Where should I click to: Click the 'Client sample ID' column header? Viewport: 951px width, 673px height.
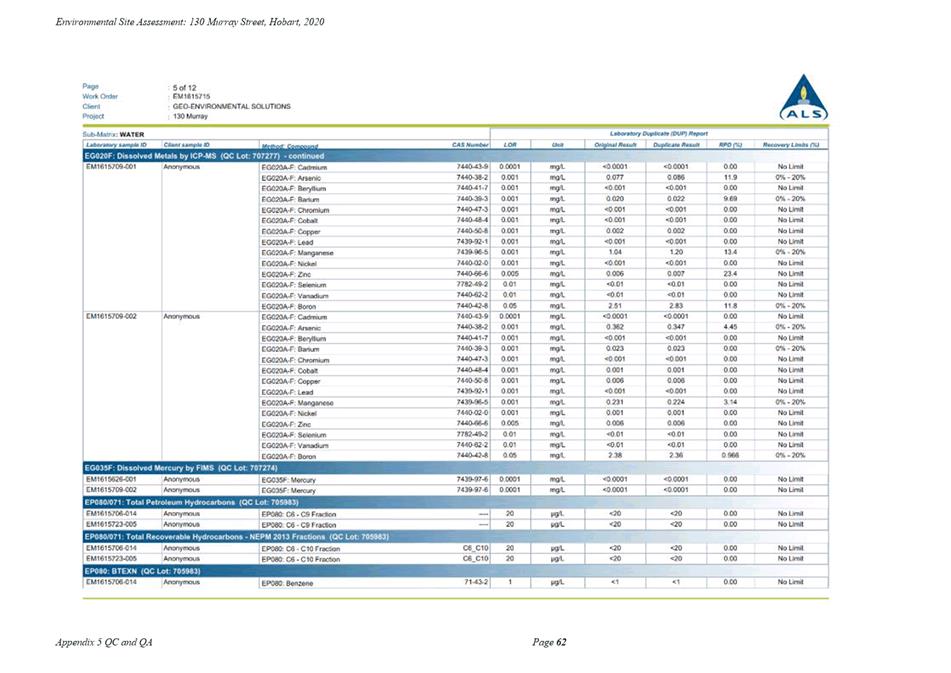coord(186,145)
